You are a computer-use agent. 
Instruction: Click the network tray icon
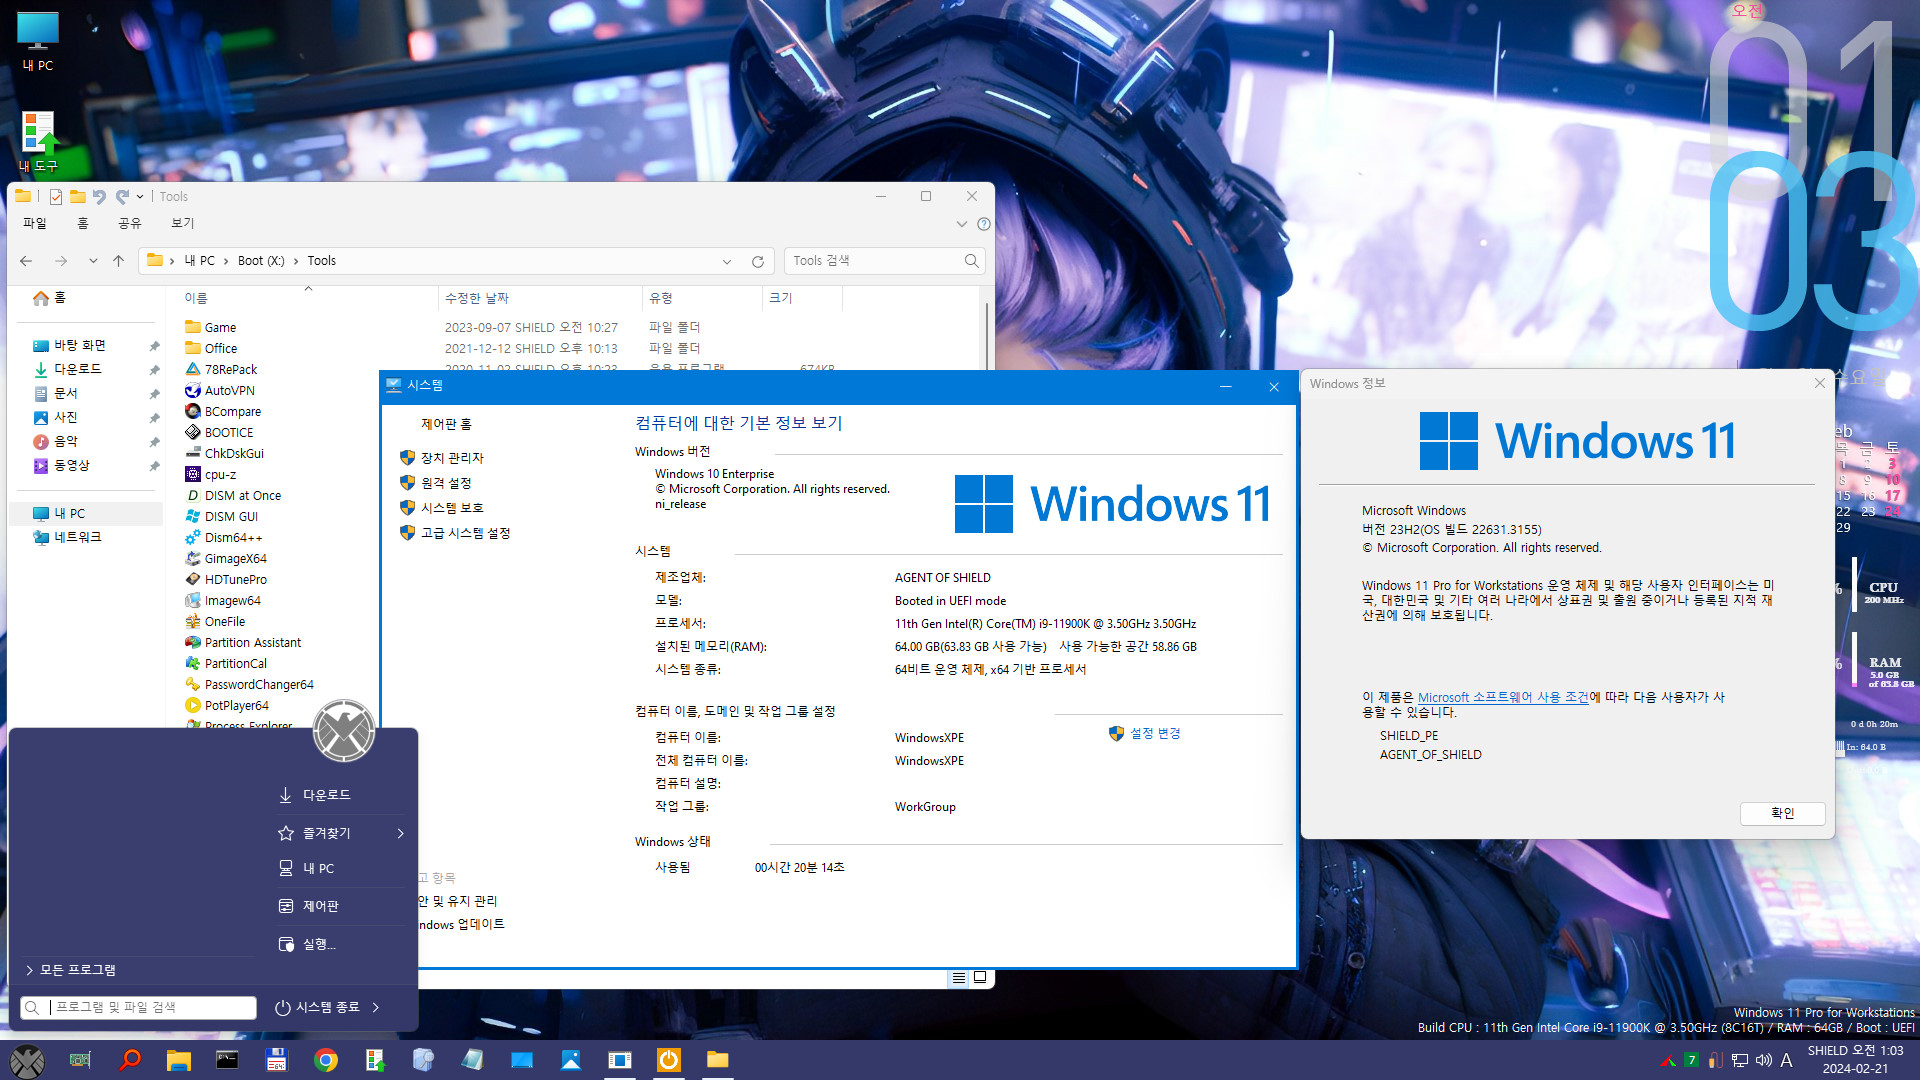1740,1060
